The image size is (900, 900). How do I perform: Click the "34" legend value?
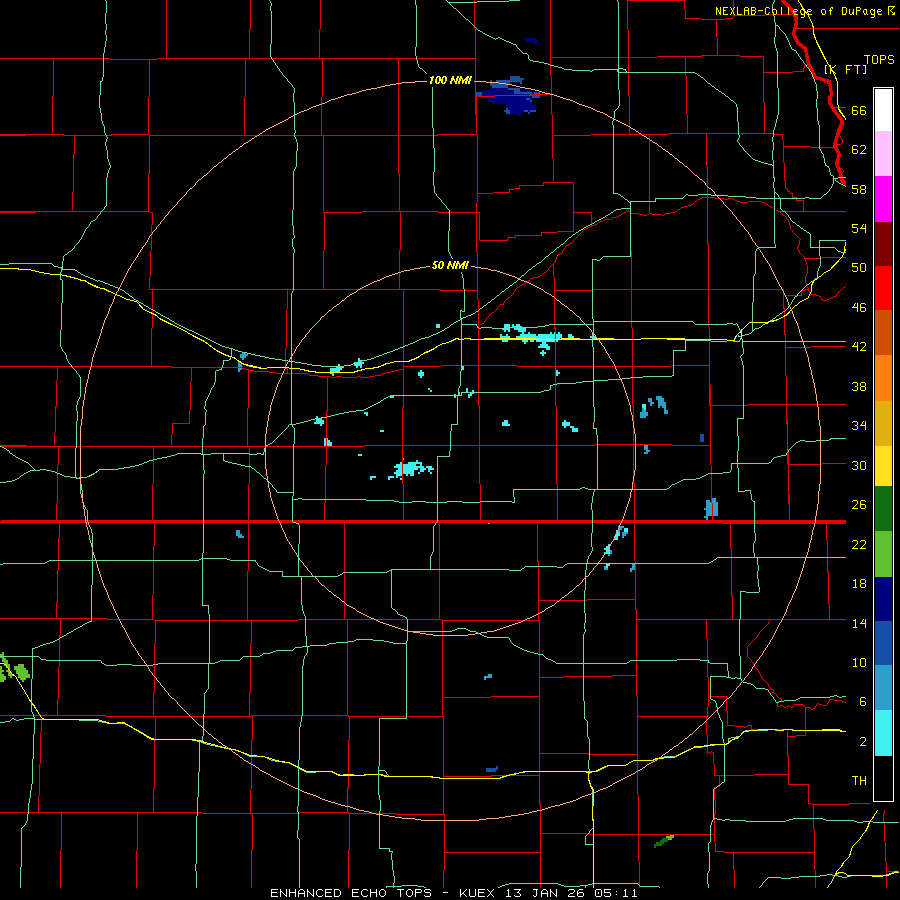(x=859, y=426)
